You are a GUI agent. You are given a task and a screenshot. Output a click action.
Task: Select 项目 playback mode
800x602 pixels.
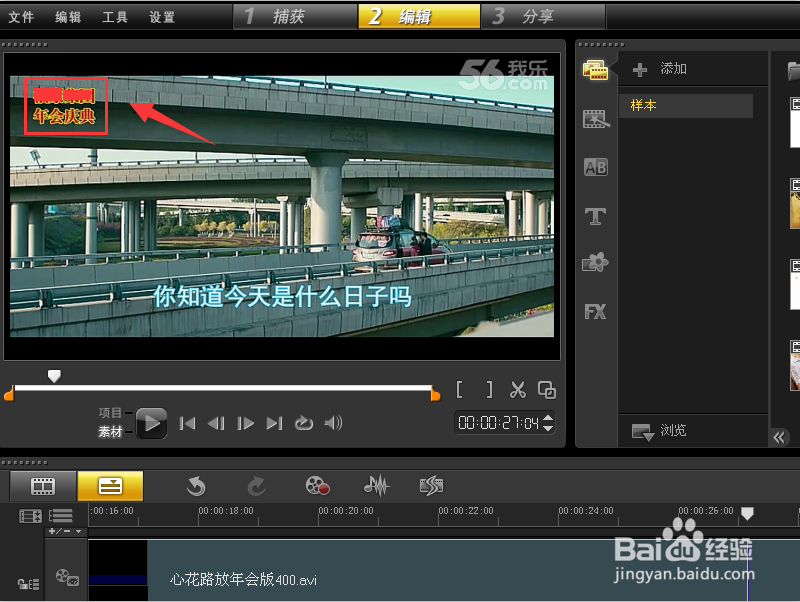point(110,413)
